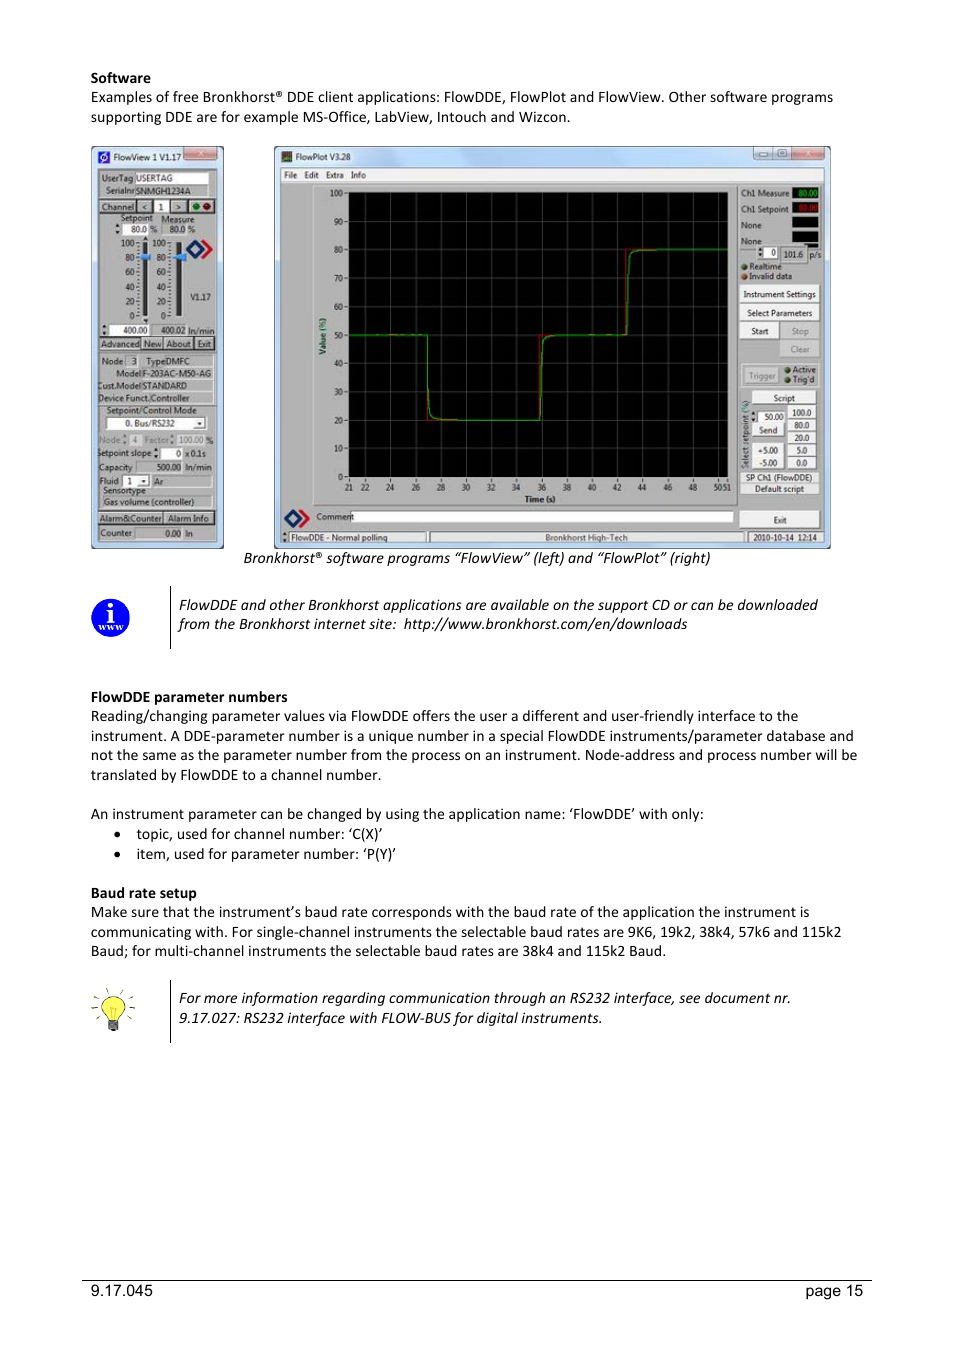Click the Channel button in FlowView
954x1350 pixels.
click(118, 207)
